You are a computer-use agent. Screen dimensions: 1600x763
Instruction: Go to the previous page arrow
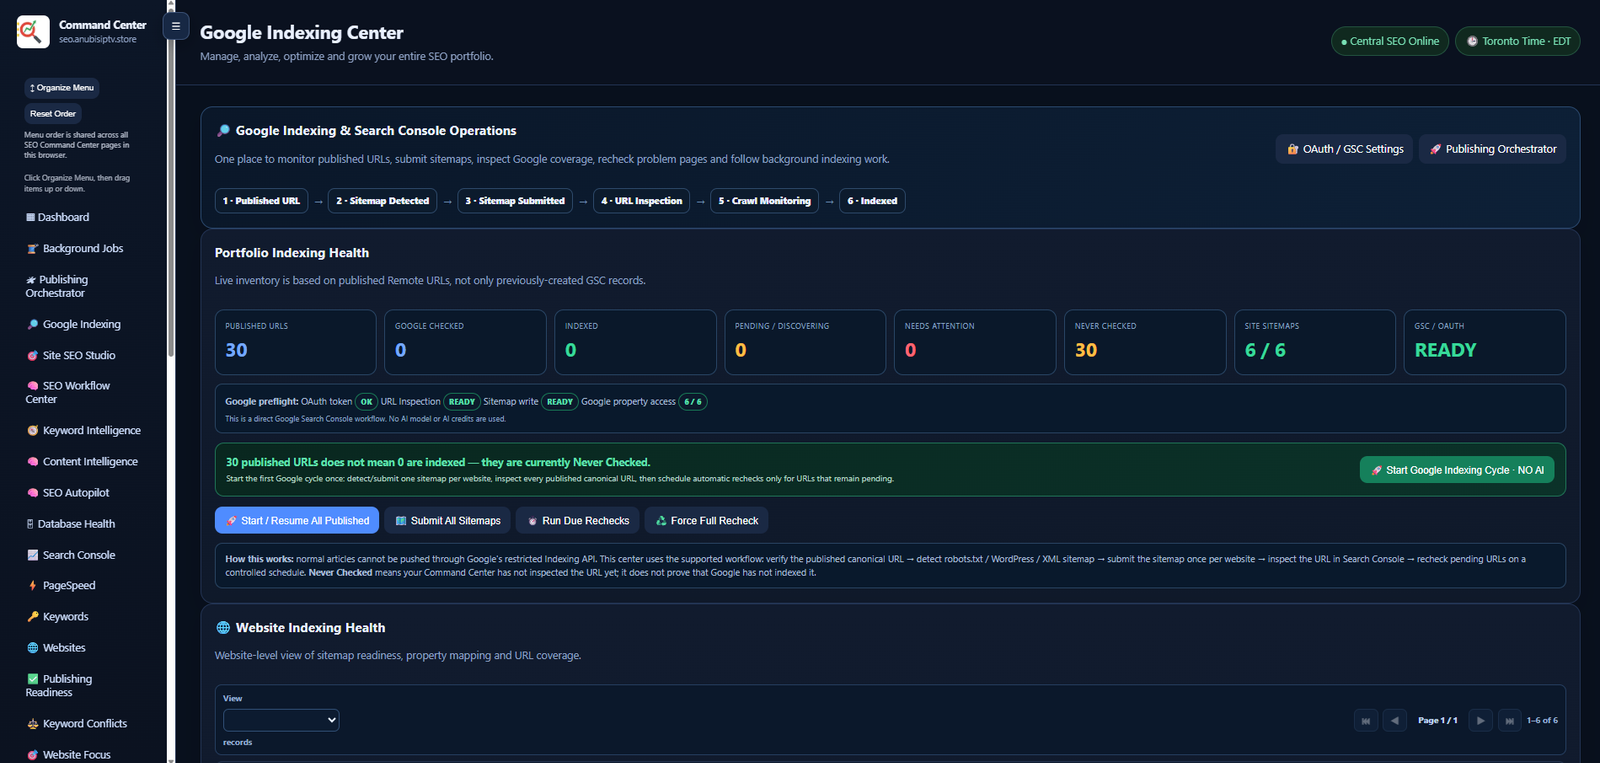(1395, 720)
